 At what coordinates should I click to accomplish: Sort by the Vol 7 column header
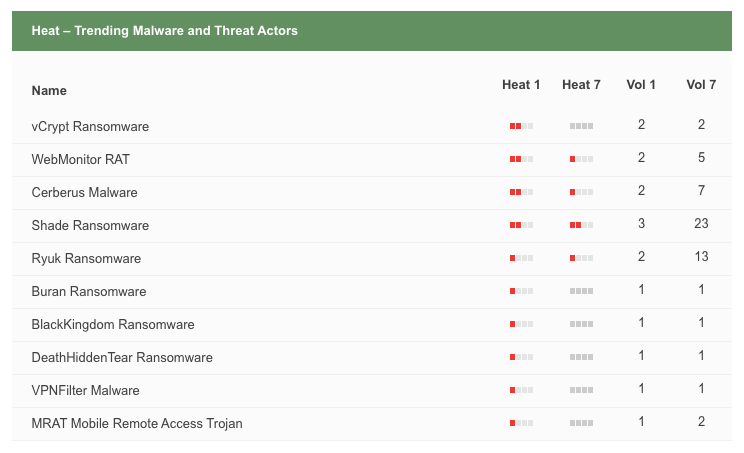701,85
